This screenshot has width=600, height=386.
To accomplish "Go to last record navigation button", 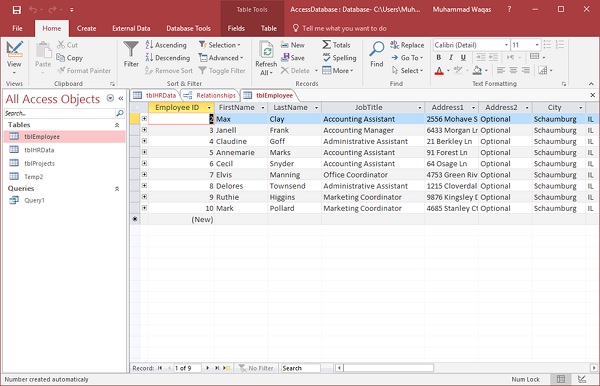I will click(x=217, y=368).
